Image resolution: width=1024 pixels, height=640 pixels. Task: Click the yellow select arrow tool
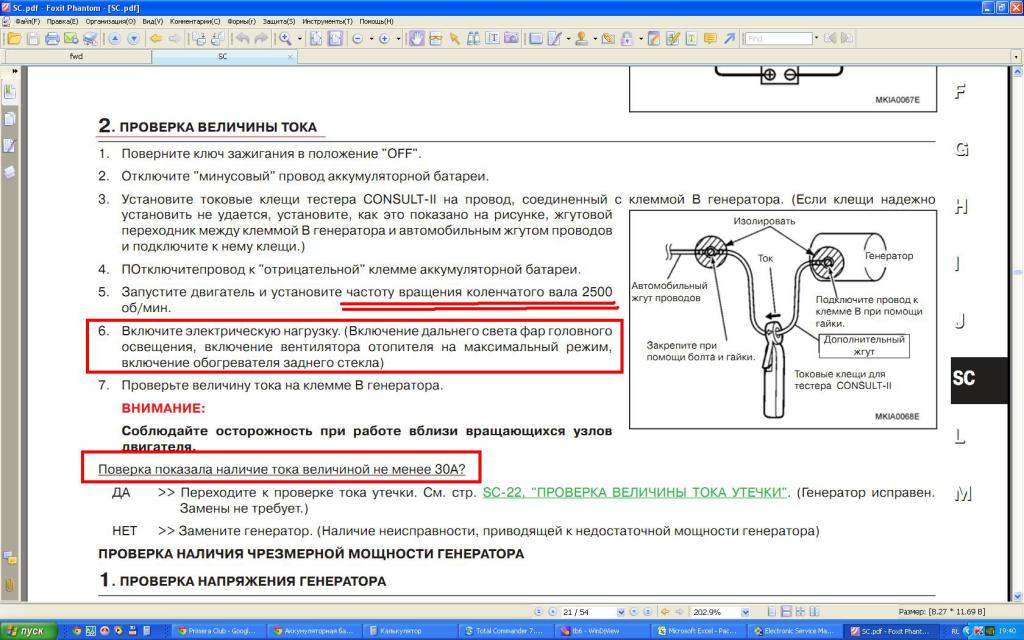coord(455,39)
